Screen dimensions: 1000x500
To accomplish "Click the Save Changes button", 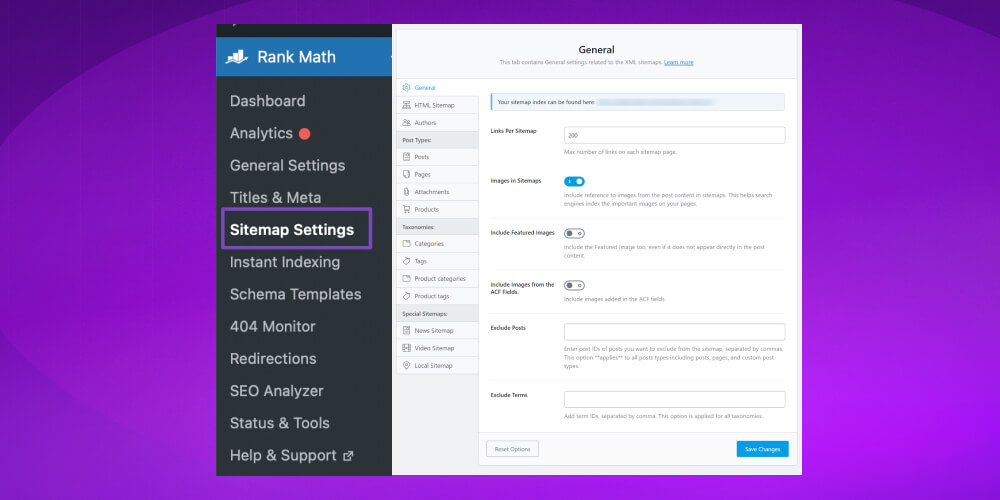I will [x=762, y=449].
